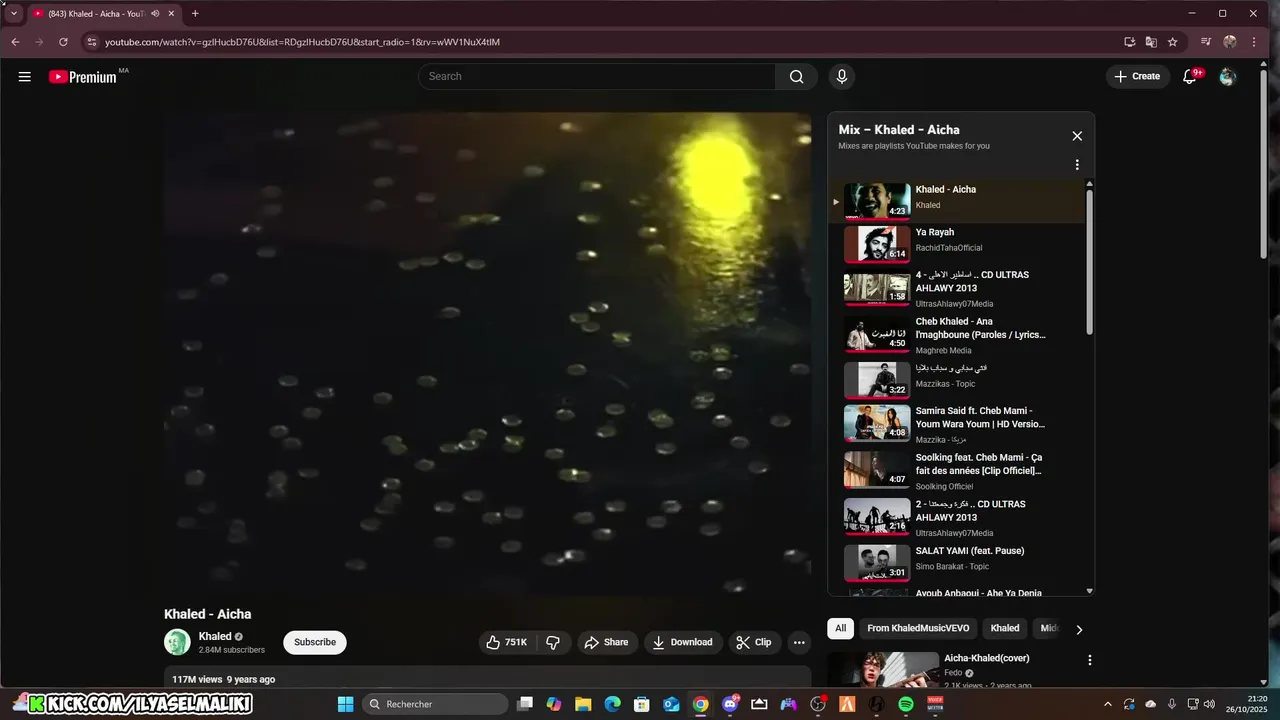This screenshot has width=1280, height=720.
Task: Click into the YouTube search field
Action: click(x=597, y=76)
